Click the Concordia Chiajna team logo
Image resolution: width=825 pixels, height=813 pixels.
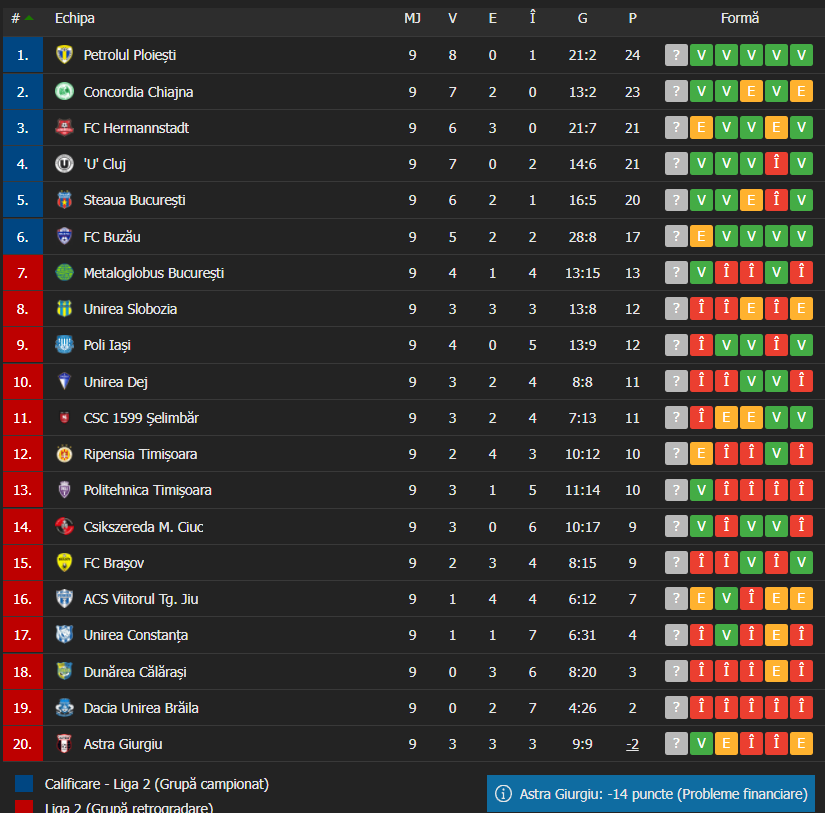click(64, 92)
